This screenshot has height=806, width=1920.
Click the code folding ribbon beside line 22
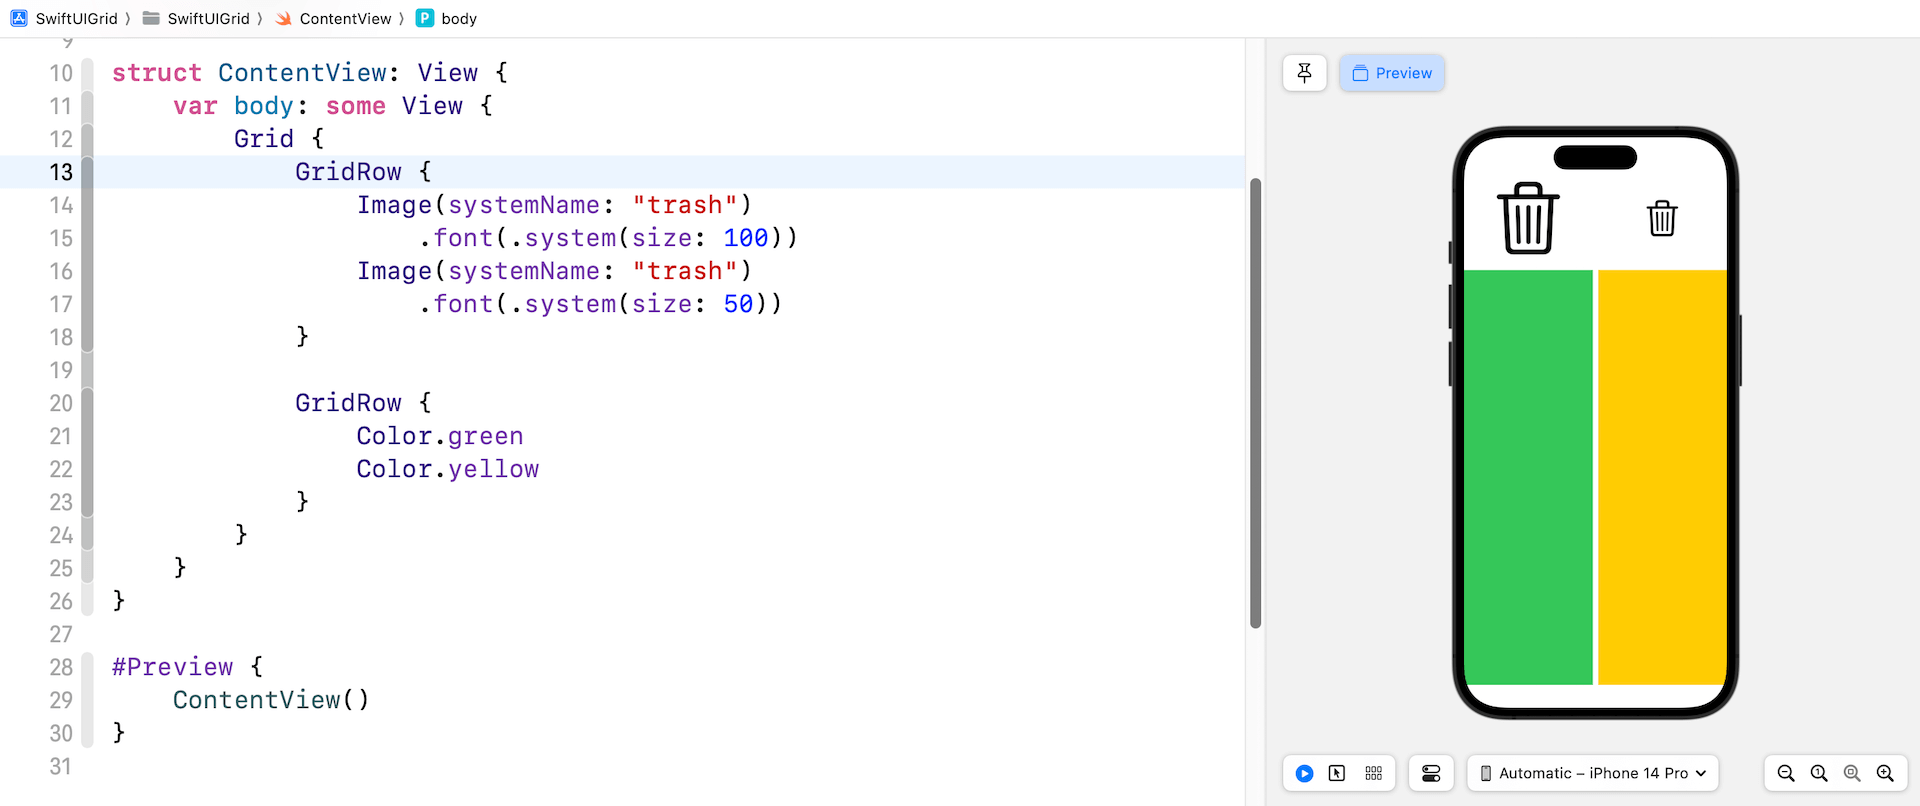[x=87, y=469]
